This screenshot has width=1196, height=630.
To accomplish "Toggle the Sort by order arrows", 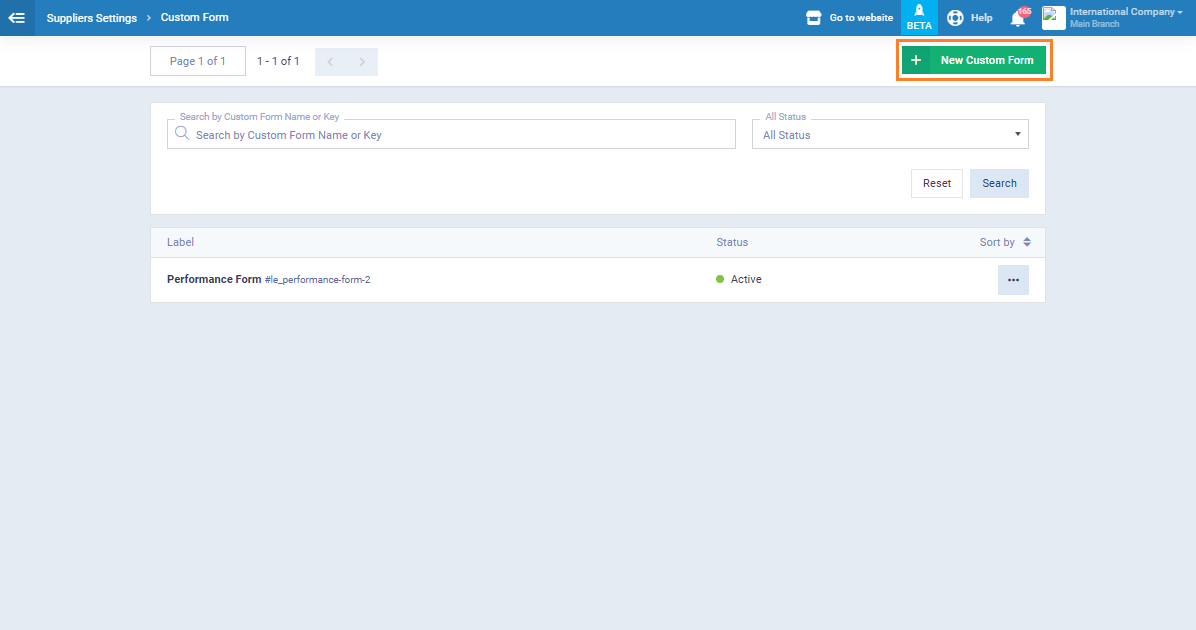I will 1026,242.
